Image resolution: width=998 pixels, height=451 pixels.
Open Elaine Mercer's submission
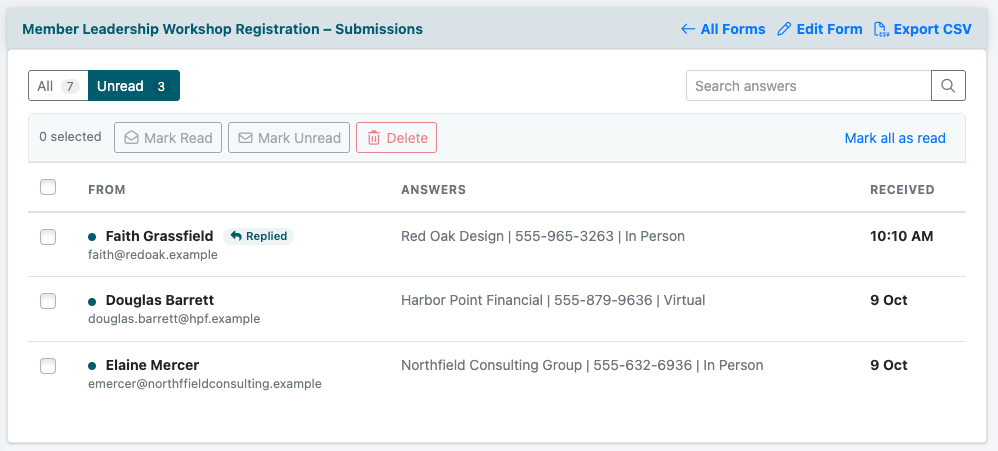tap(496, 374)
